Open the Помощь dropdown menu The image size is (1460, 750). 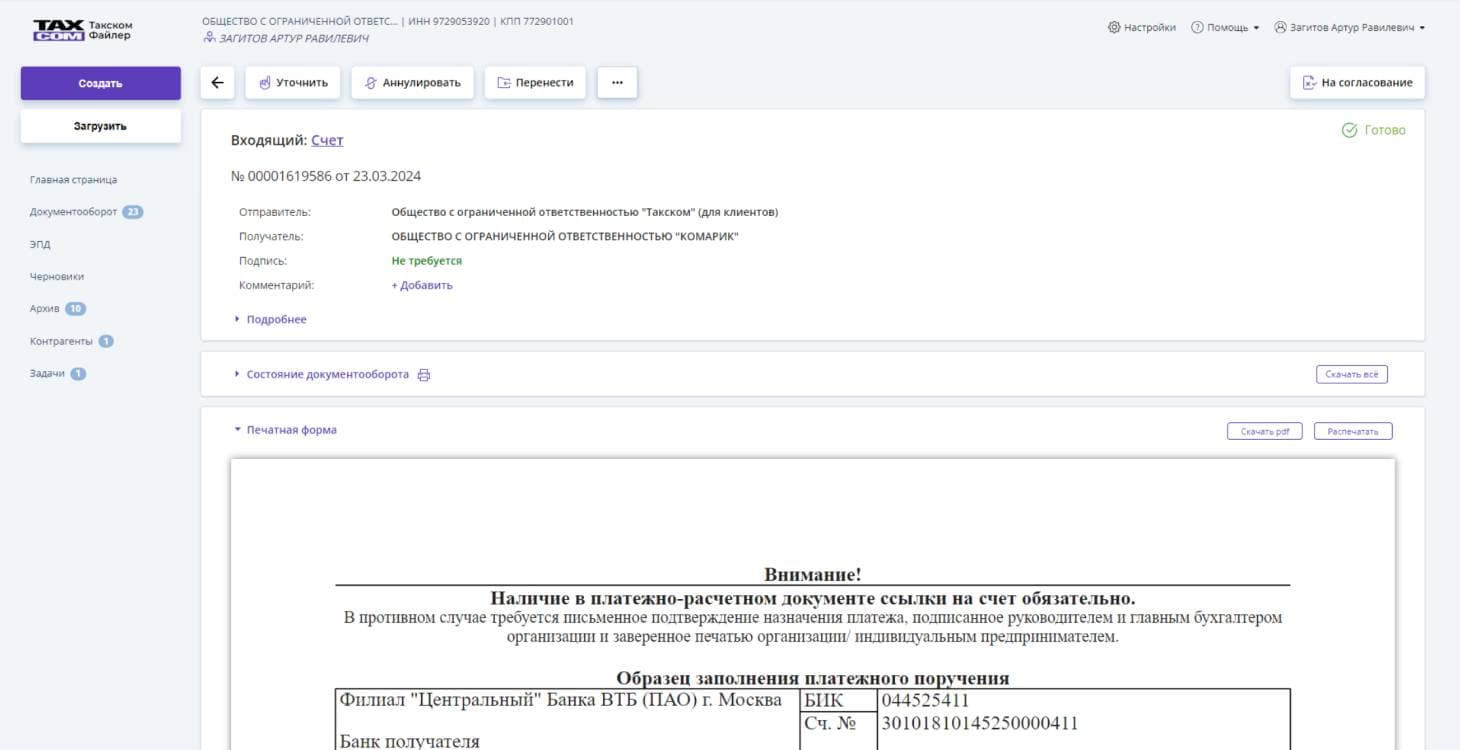coord(1225,28)
